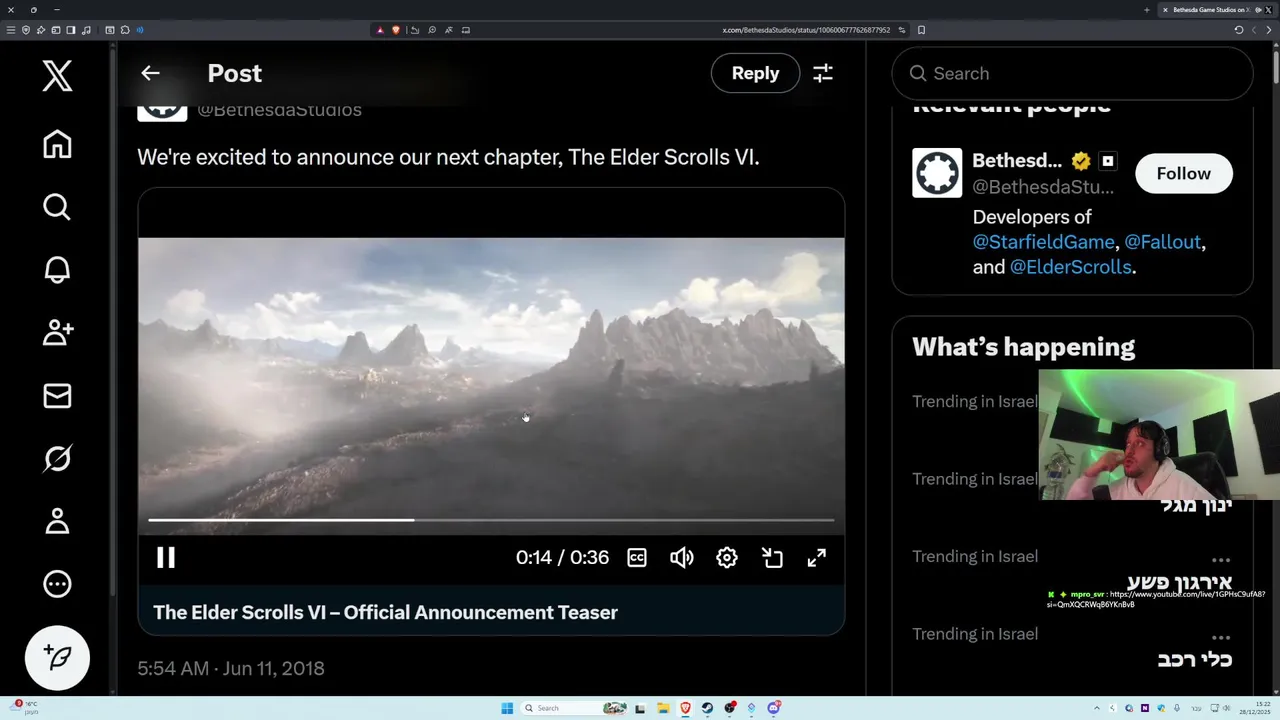Open the @StarfieldGame mention link
1280x720 pixels.
(x=1043, y=242)
